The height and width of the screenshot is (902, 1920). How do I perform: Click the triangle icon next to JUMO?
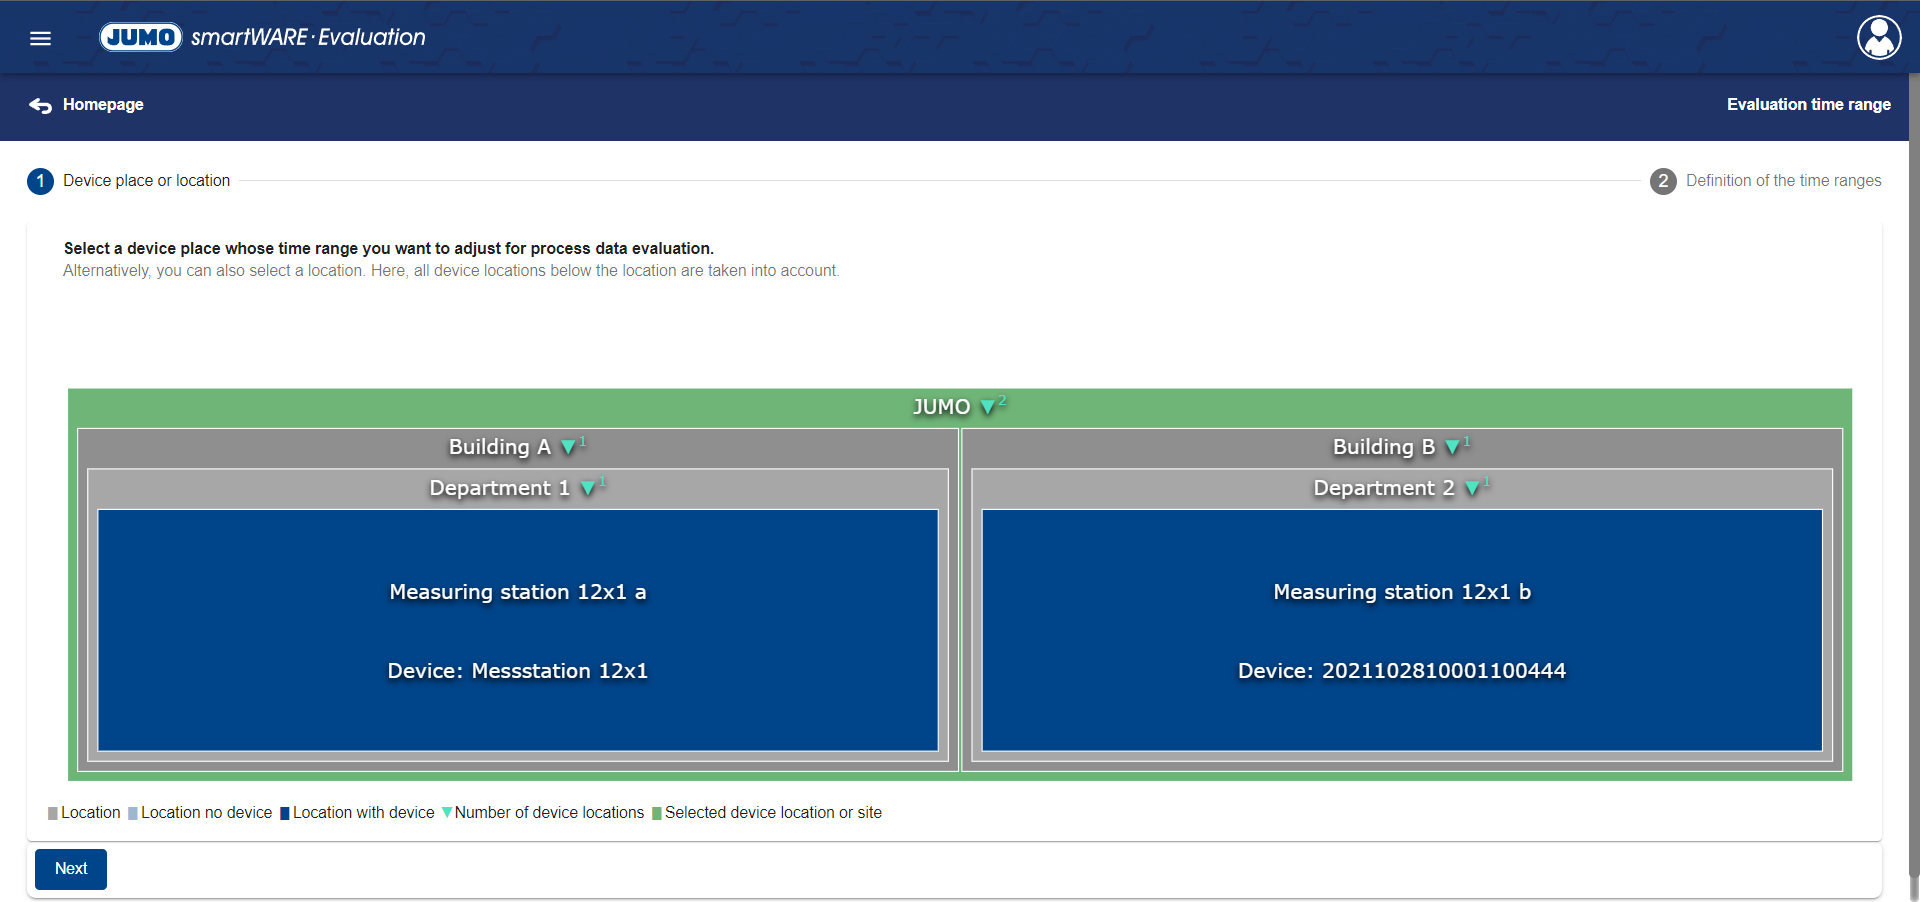click(x=988, y=407)
